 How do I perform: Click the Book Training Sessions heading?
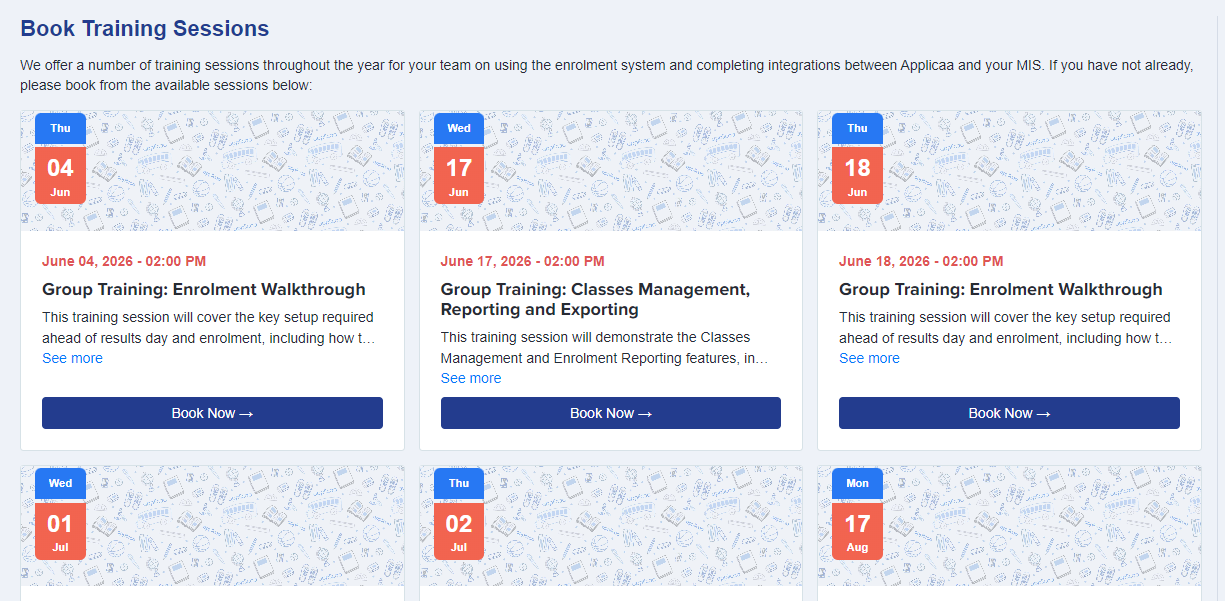(145, 29)
